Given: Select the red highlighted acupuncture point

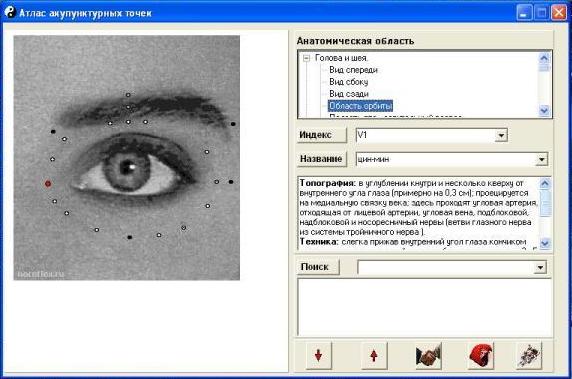Looking at the screenshot, I should 48,183.
